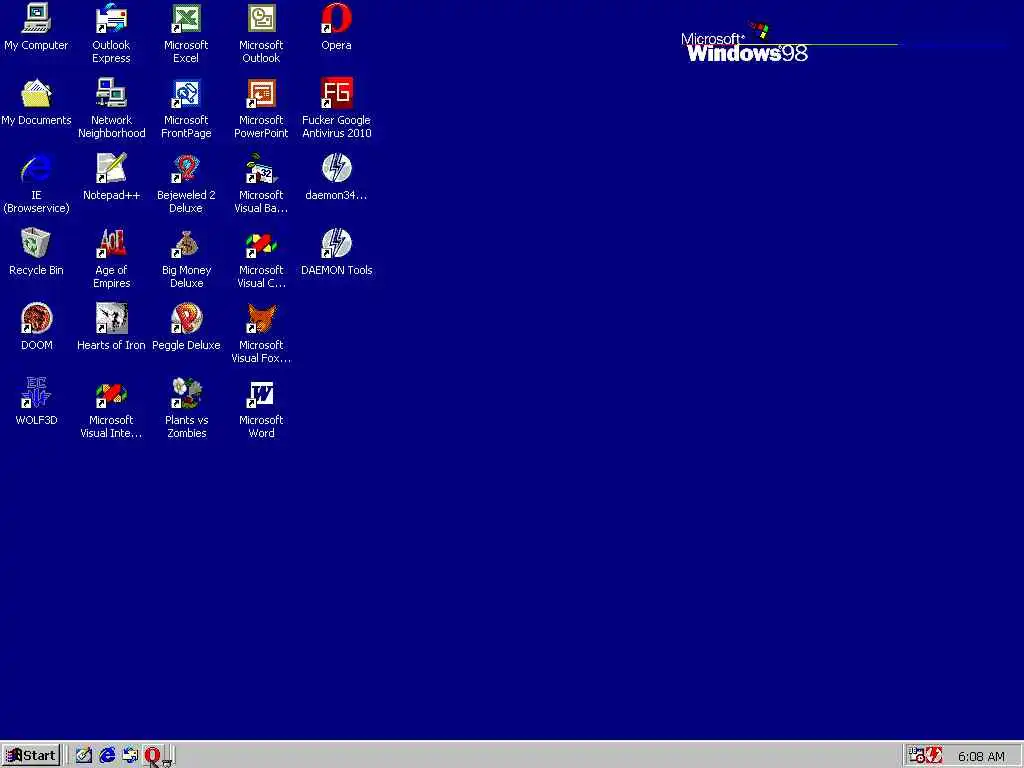Click Task Scheduler tray icon
The image size is (1024, 768).
[x=917, y=756]
